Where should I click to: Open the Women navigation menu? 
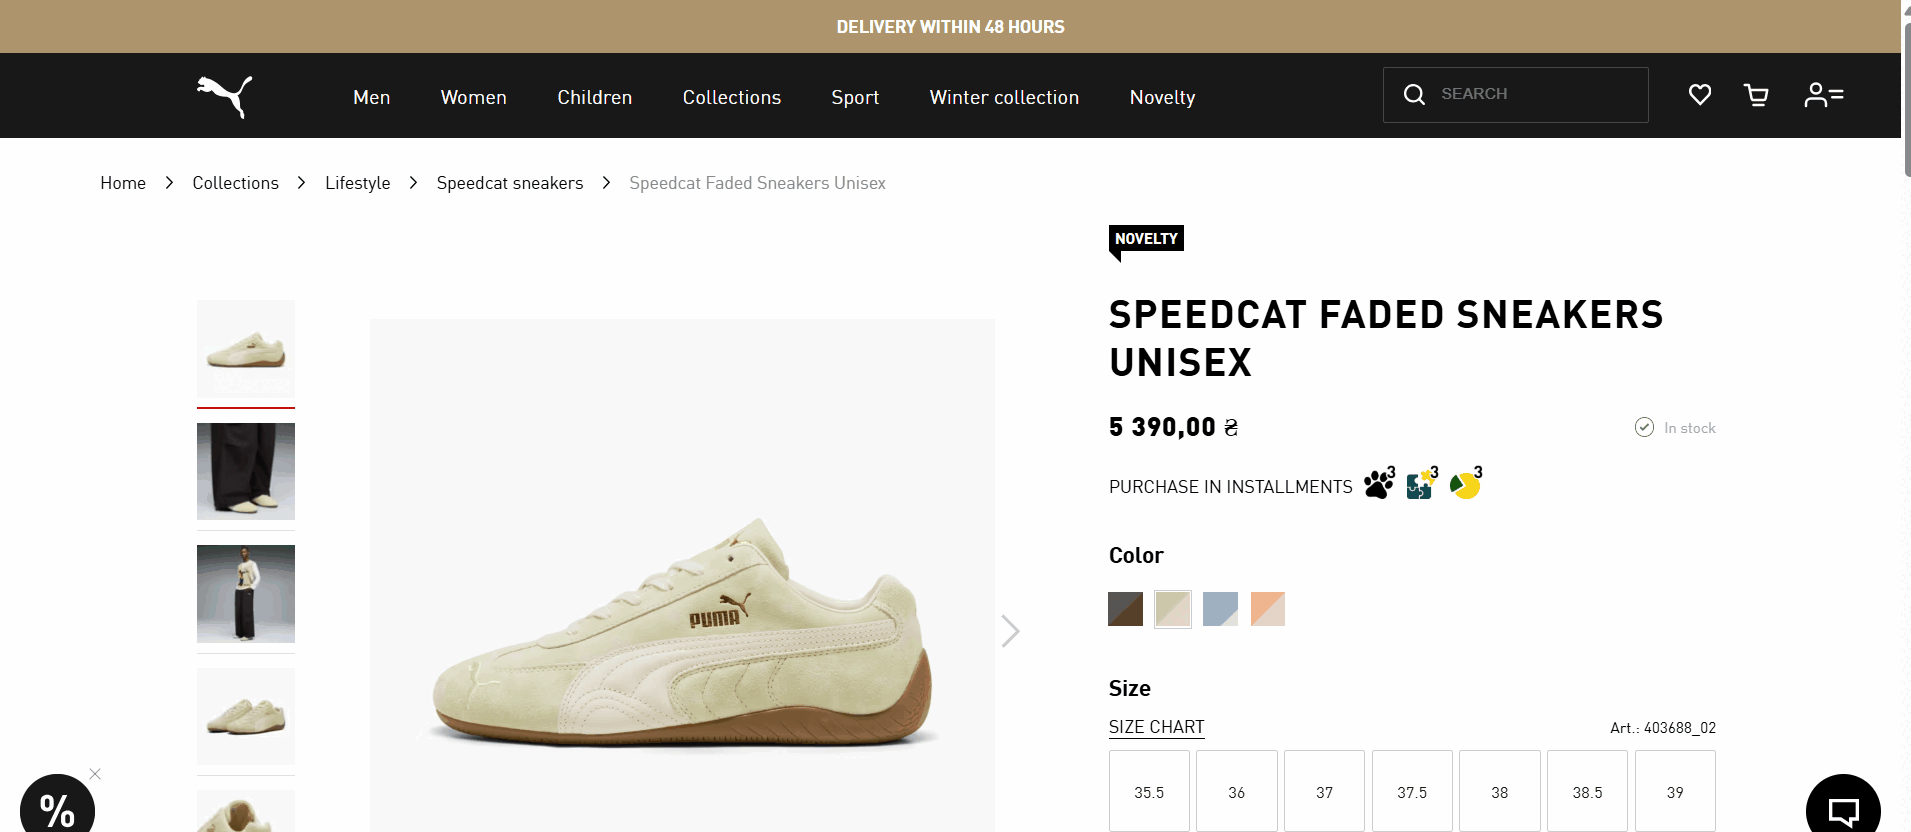point(473,97)
